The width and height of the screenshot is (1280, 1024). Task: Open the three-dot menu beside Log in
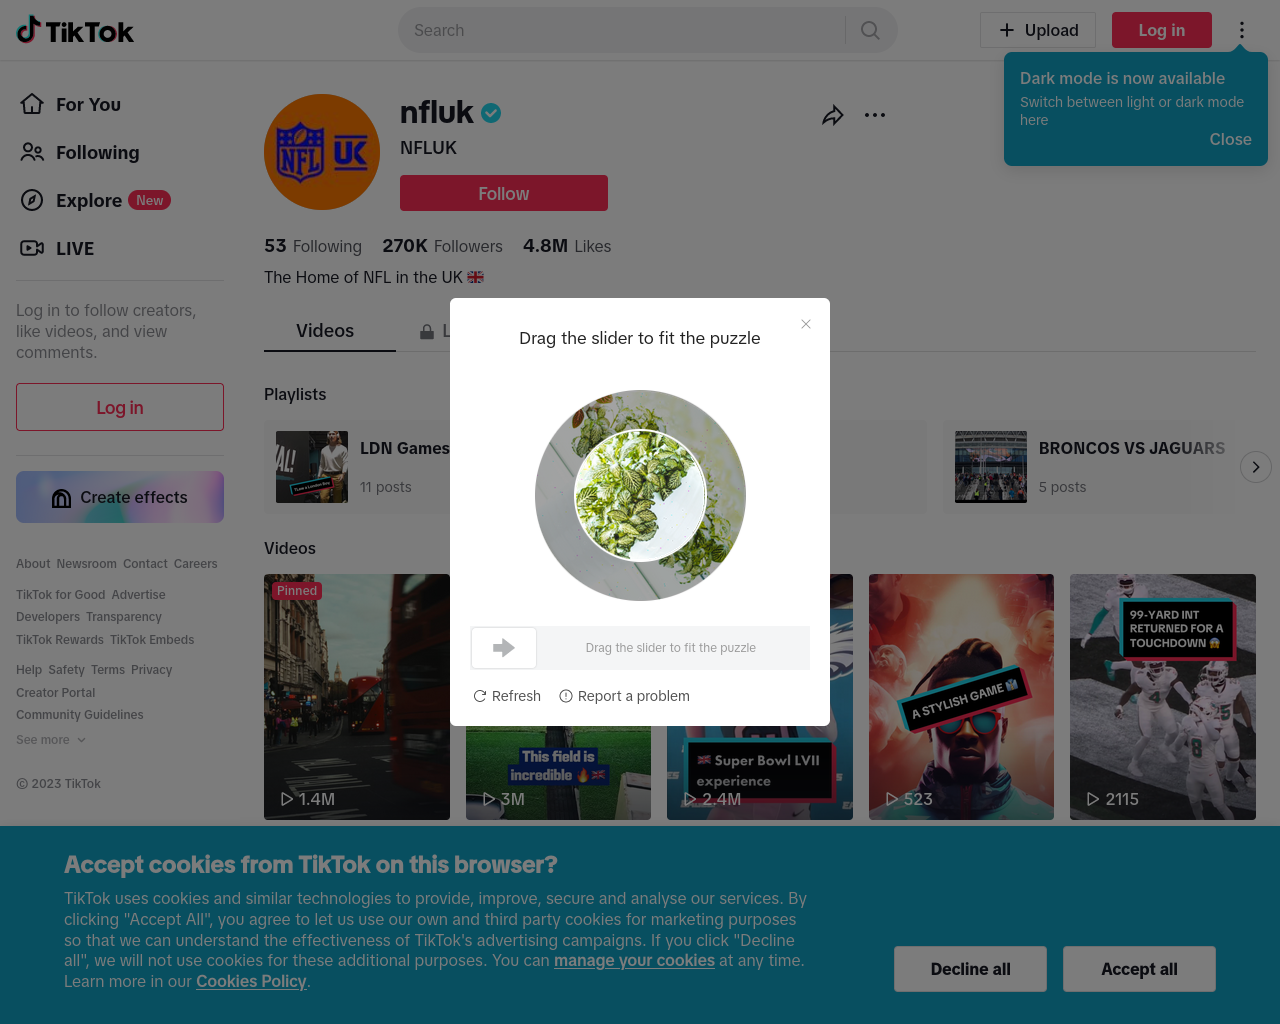click(1242, 30)
